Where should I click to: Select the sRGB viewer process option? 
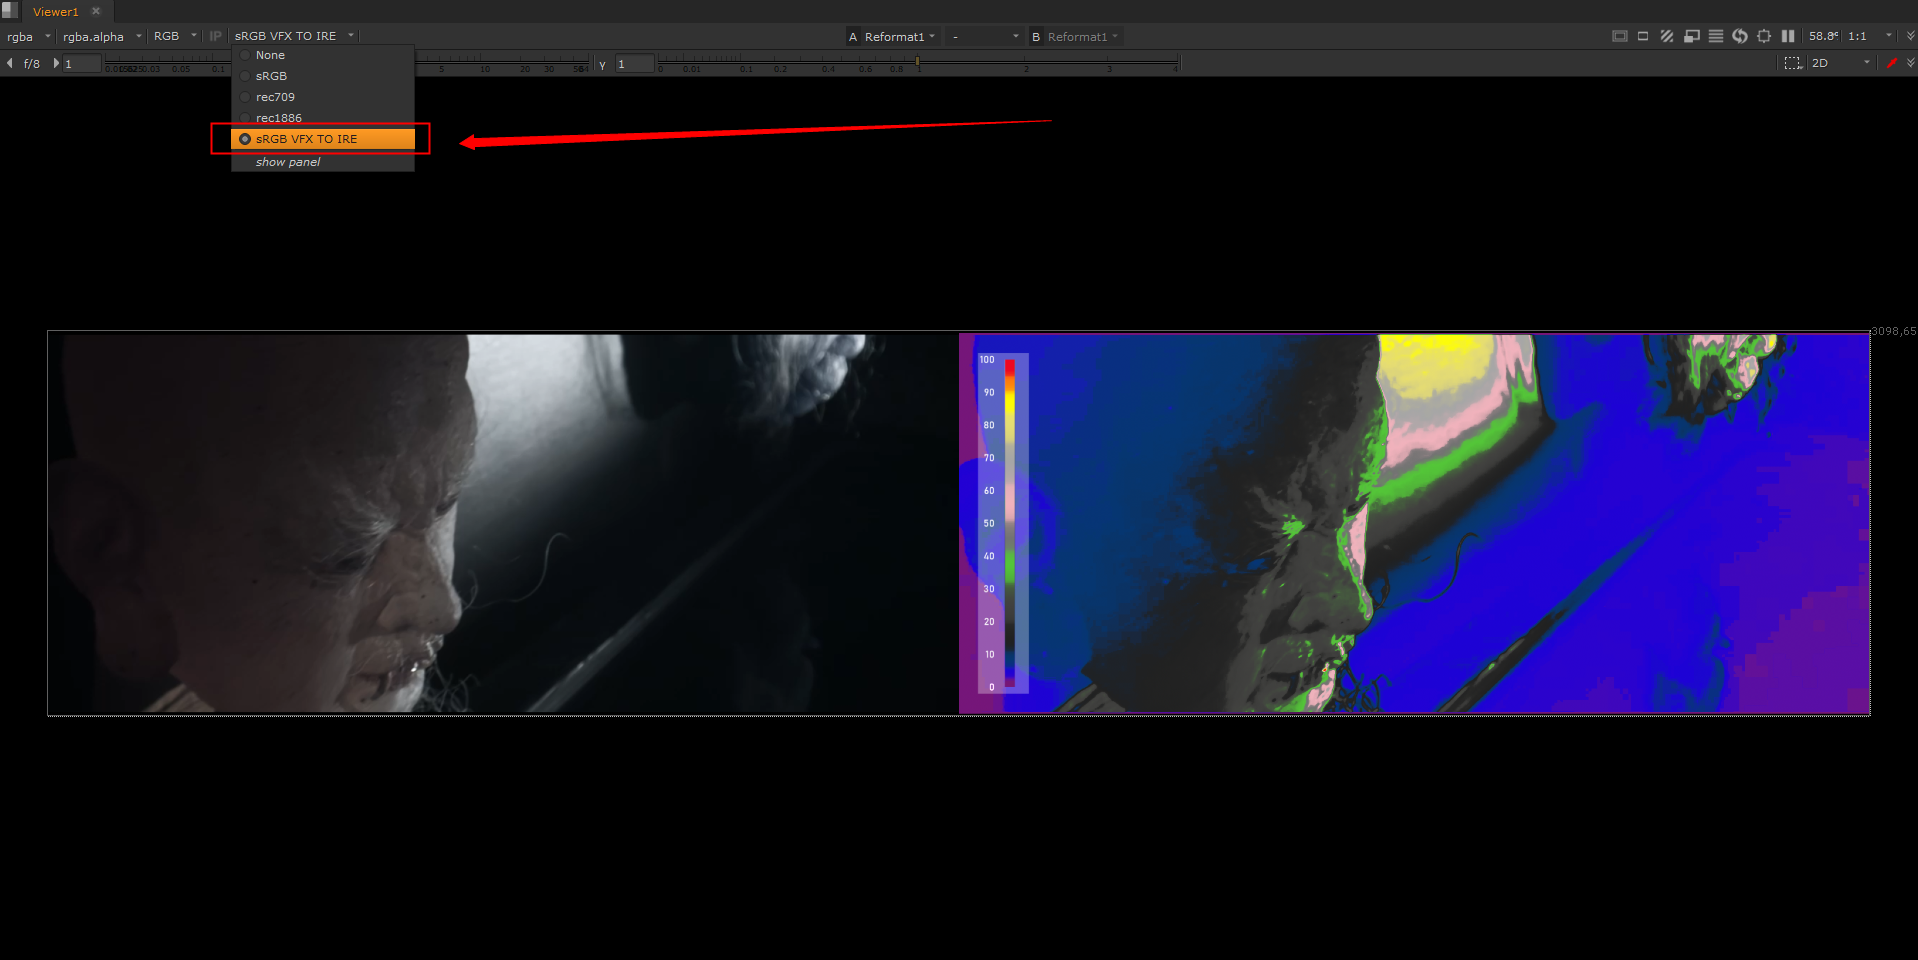271,76
